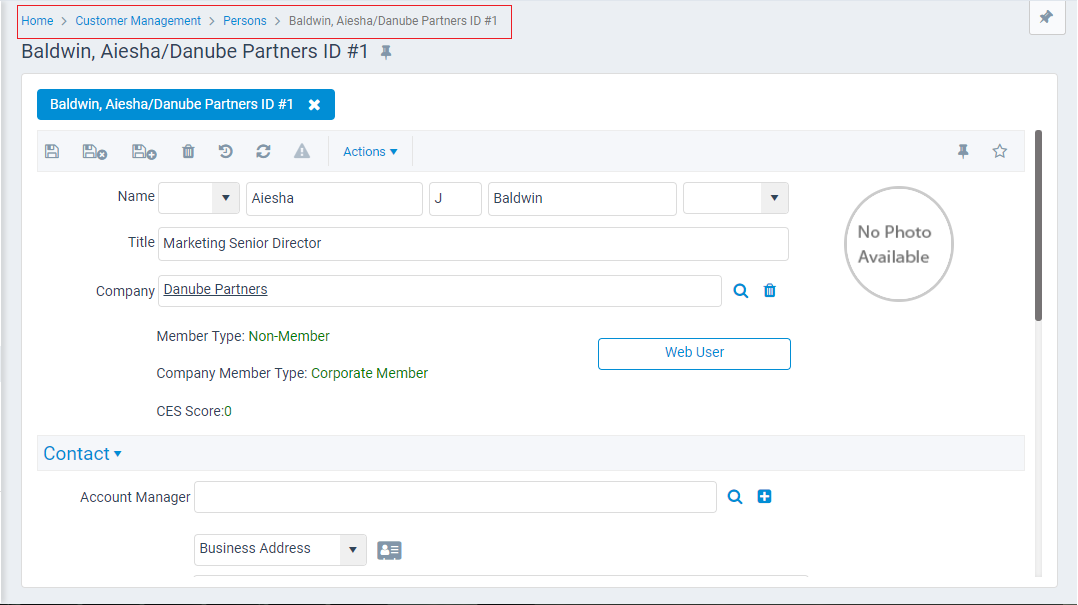This screenshot has height=605, width=1078.
Task: Refresh the record with the refresh icon
Action: 263,151
